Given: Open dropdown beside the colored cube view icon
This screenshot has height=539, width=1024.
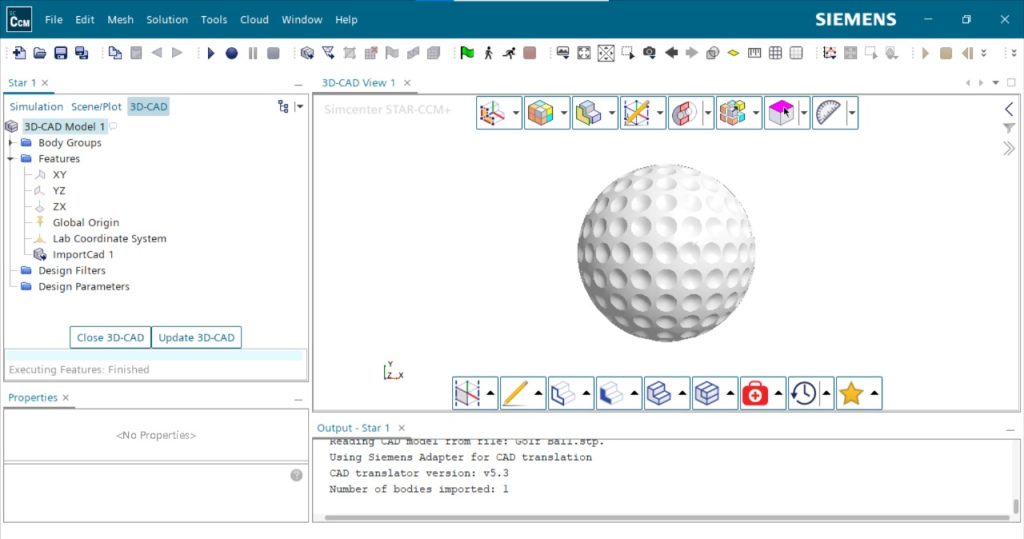Looking at the screenshot, I should [563, 113].
